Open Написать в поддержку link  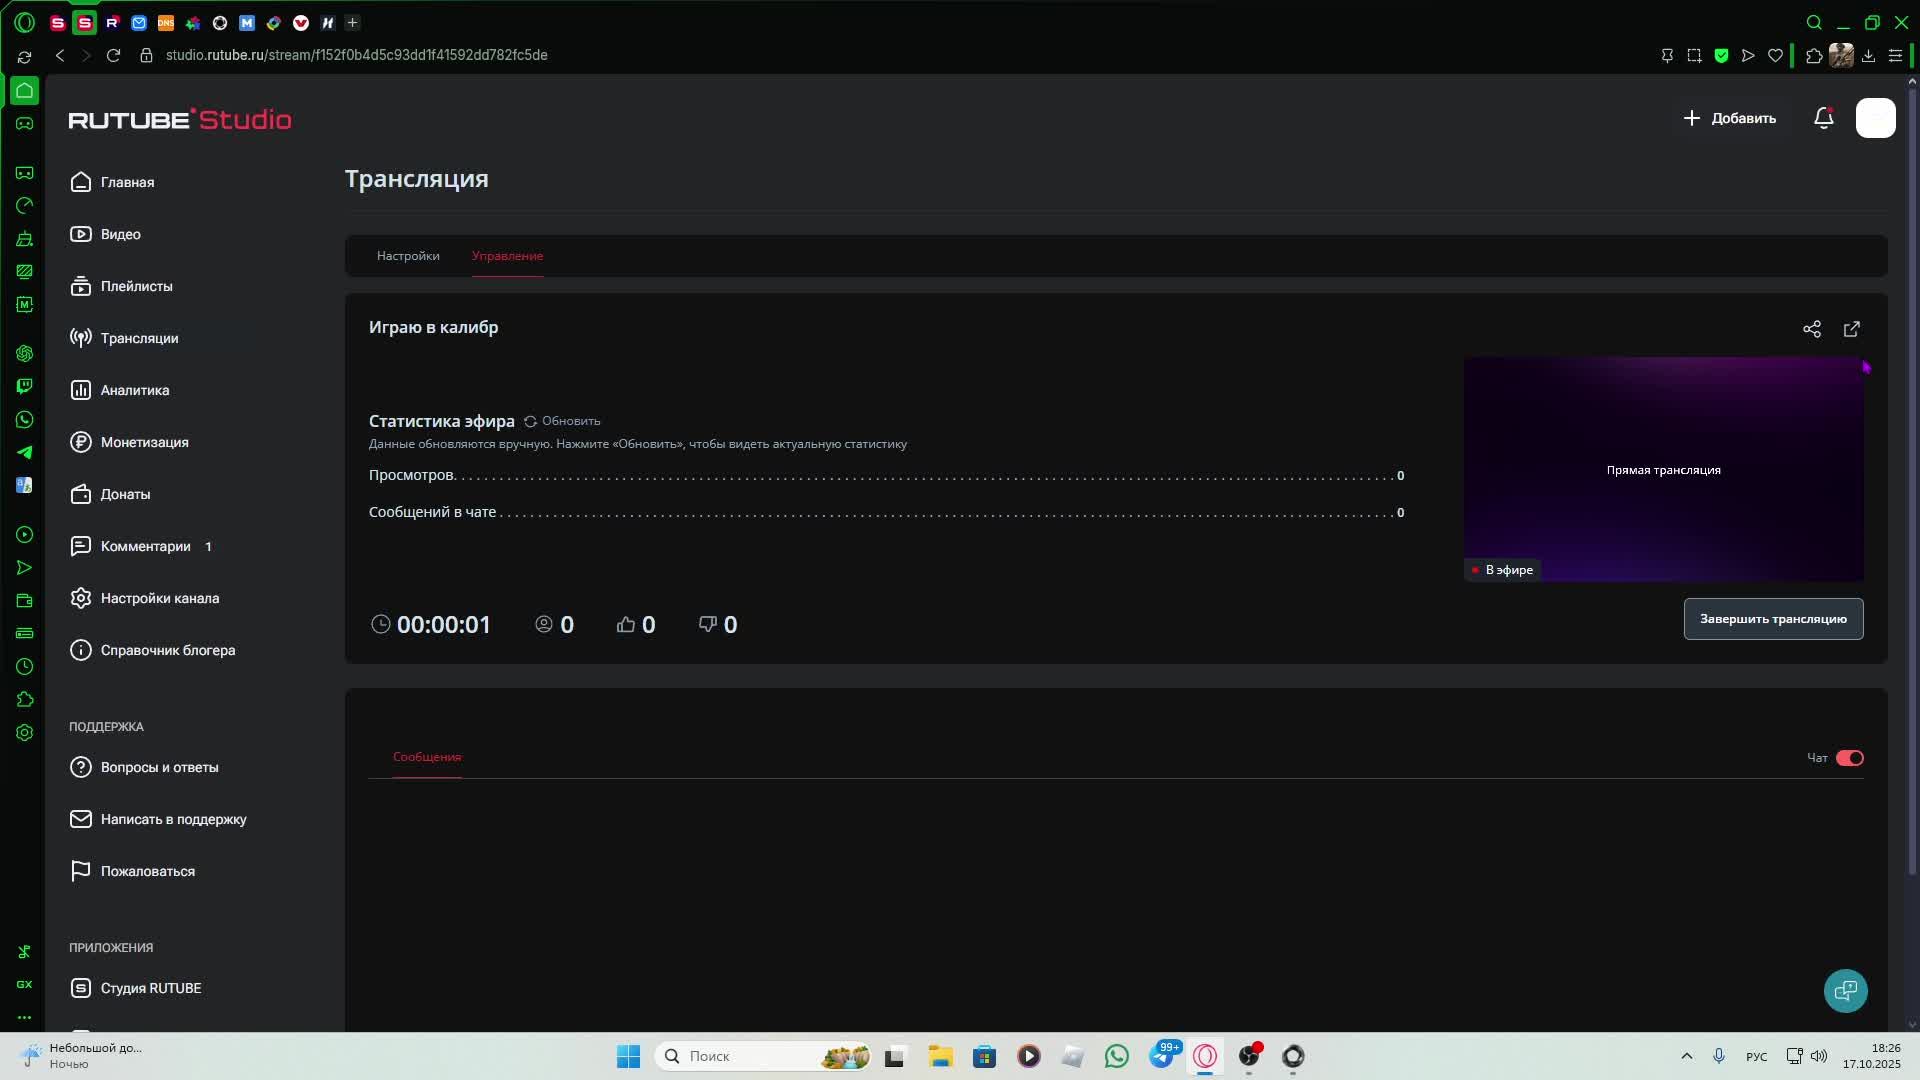(173, 819)
